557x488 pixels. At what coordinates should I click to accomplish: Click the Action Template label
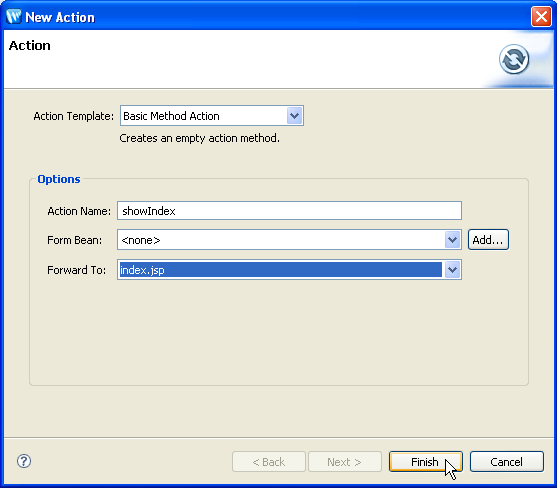tap(74, 116)
